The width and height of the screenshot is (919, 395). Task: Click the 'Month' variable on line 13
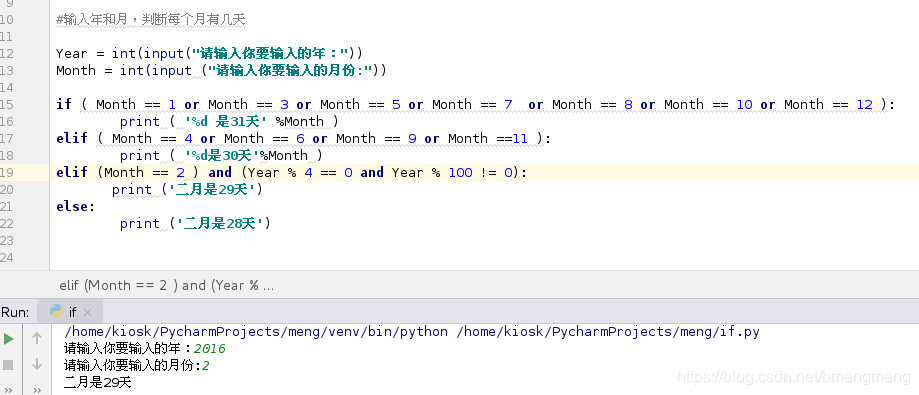coord(76,70)
